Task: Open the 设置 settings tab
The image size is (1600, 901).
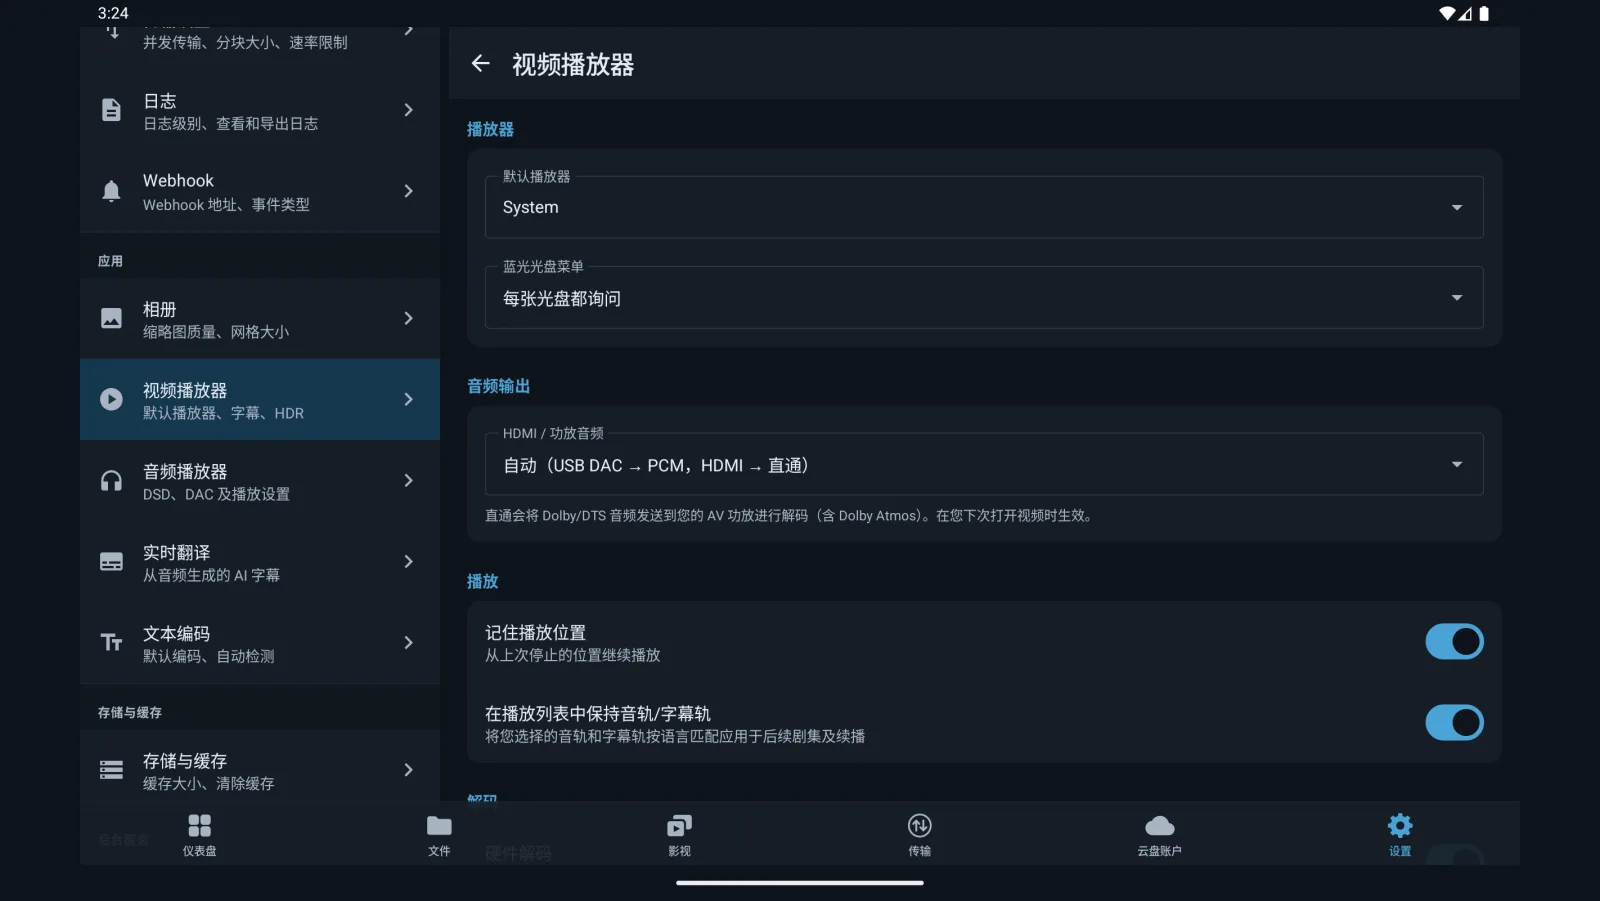Action: click(1400, 835)
